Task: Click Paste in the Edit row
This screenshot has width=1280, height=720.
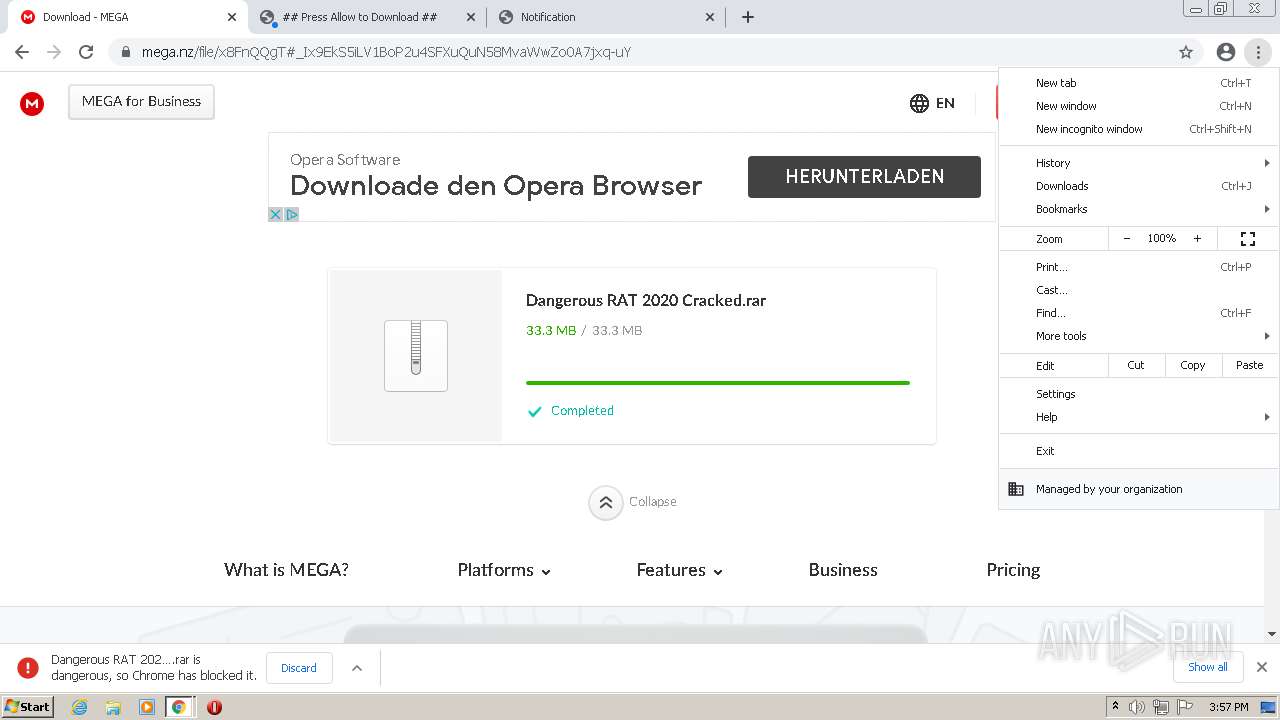Action: pyautogui.click(x=1250, y=365)
